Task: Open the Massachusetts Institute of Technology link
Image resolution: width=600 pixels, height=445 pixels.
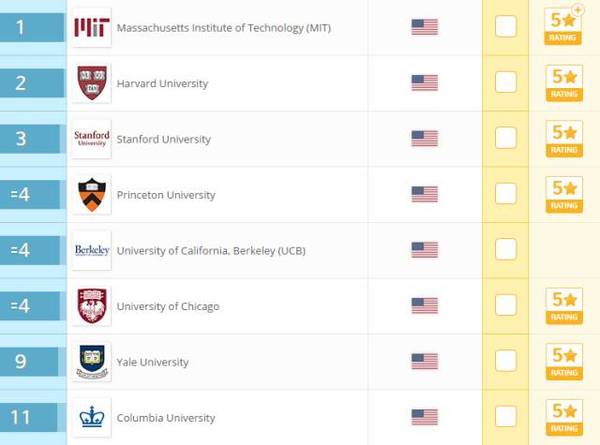Action: [x=223, y=27]
